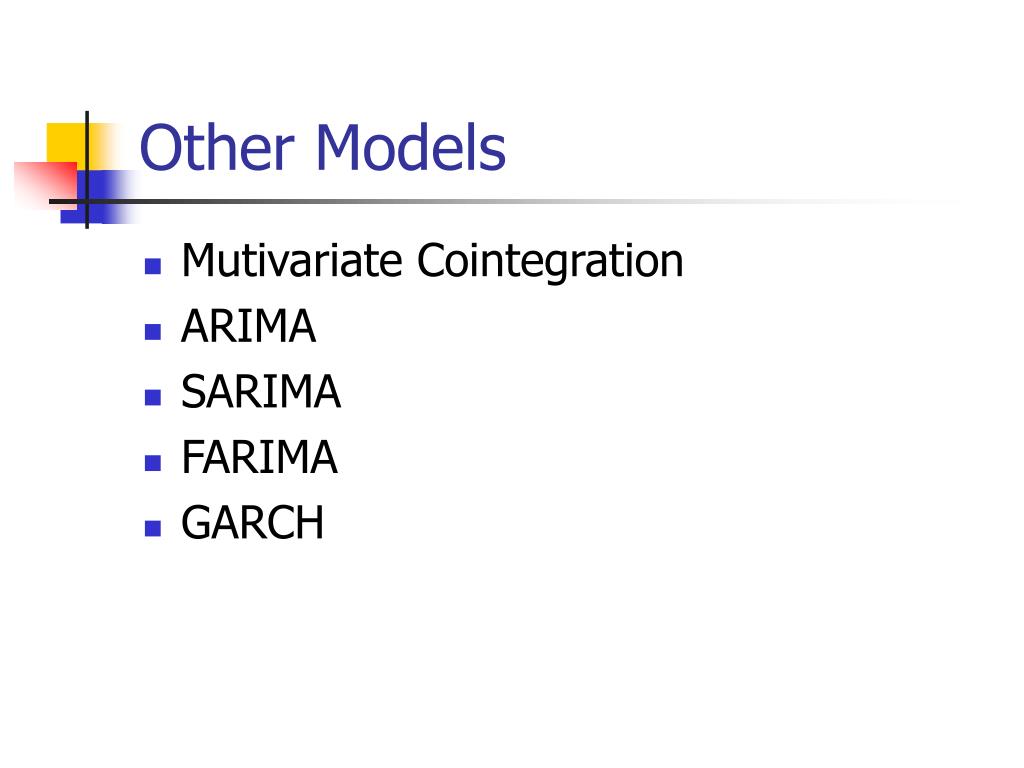This screenshot has width=1024, height=768.
Task: Select the word "Other" in the title
Action: [x=217, y=147]
